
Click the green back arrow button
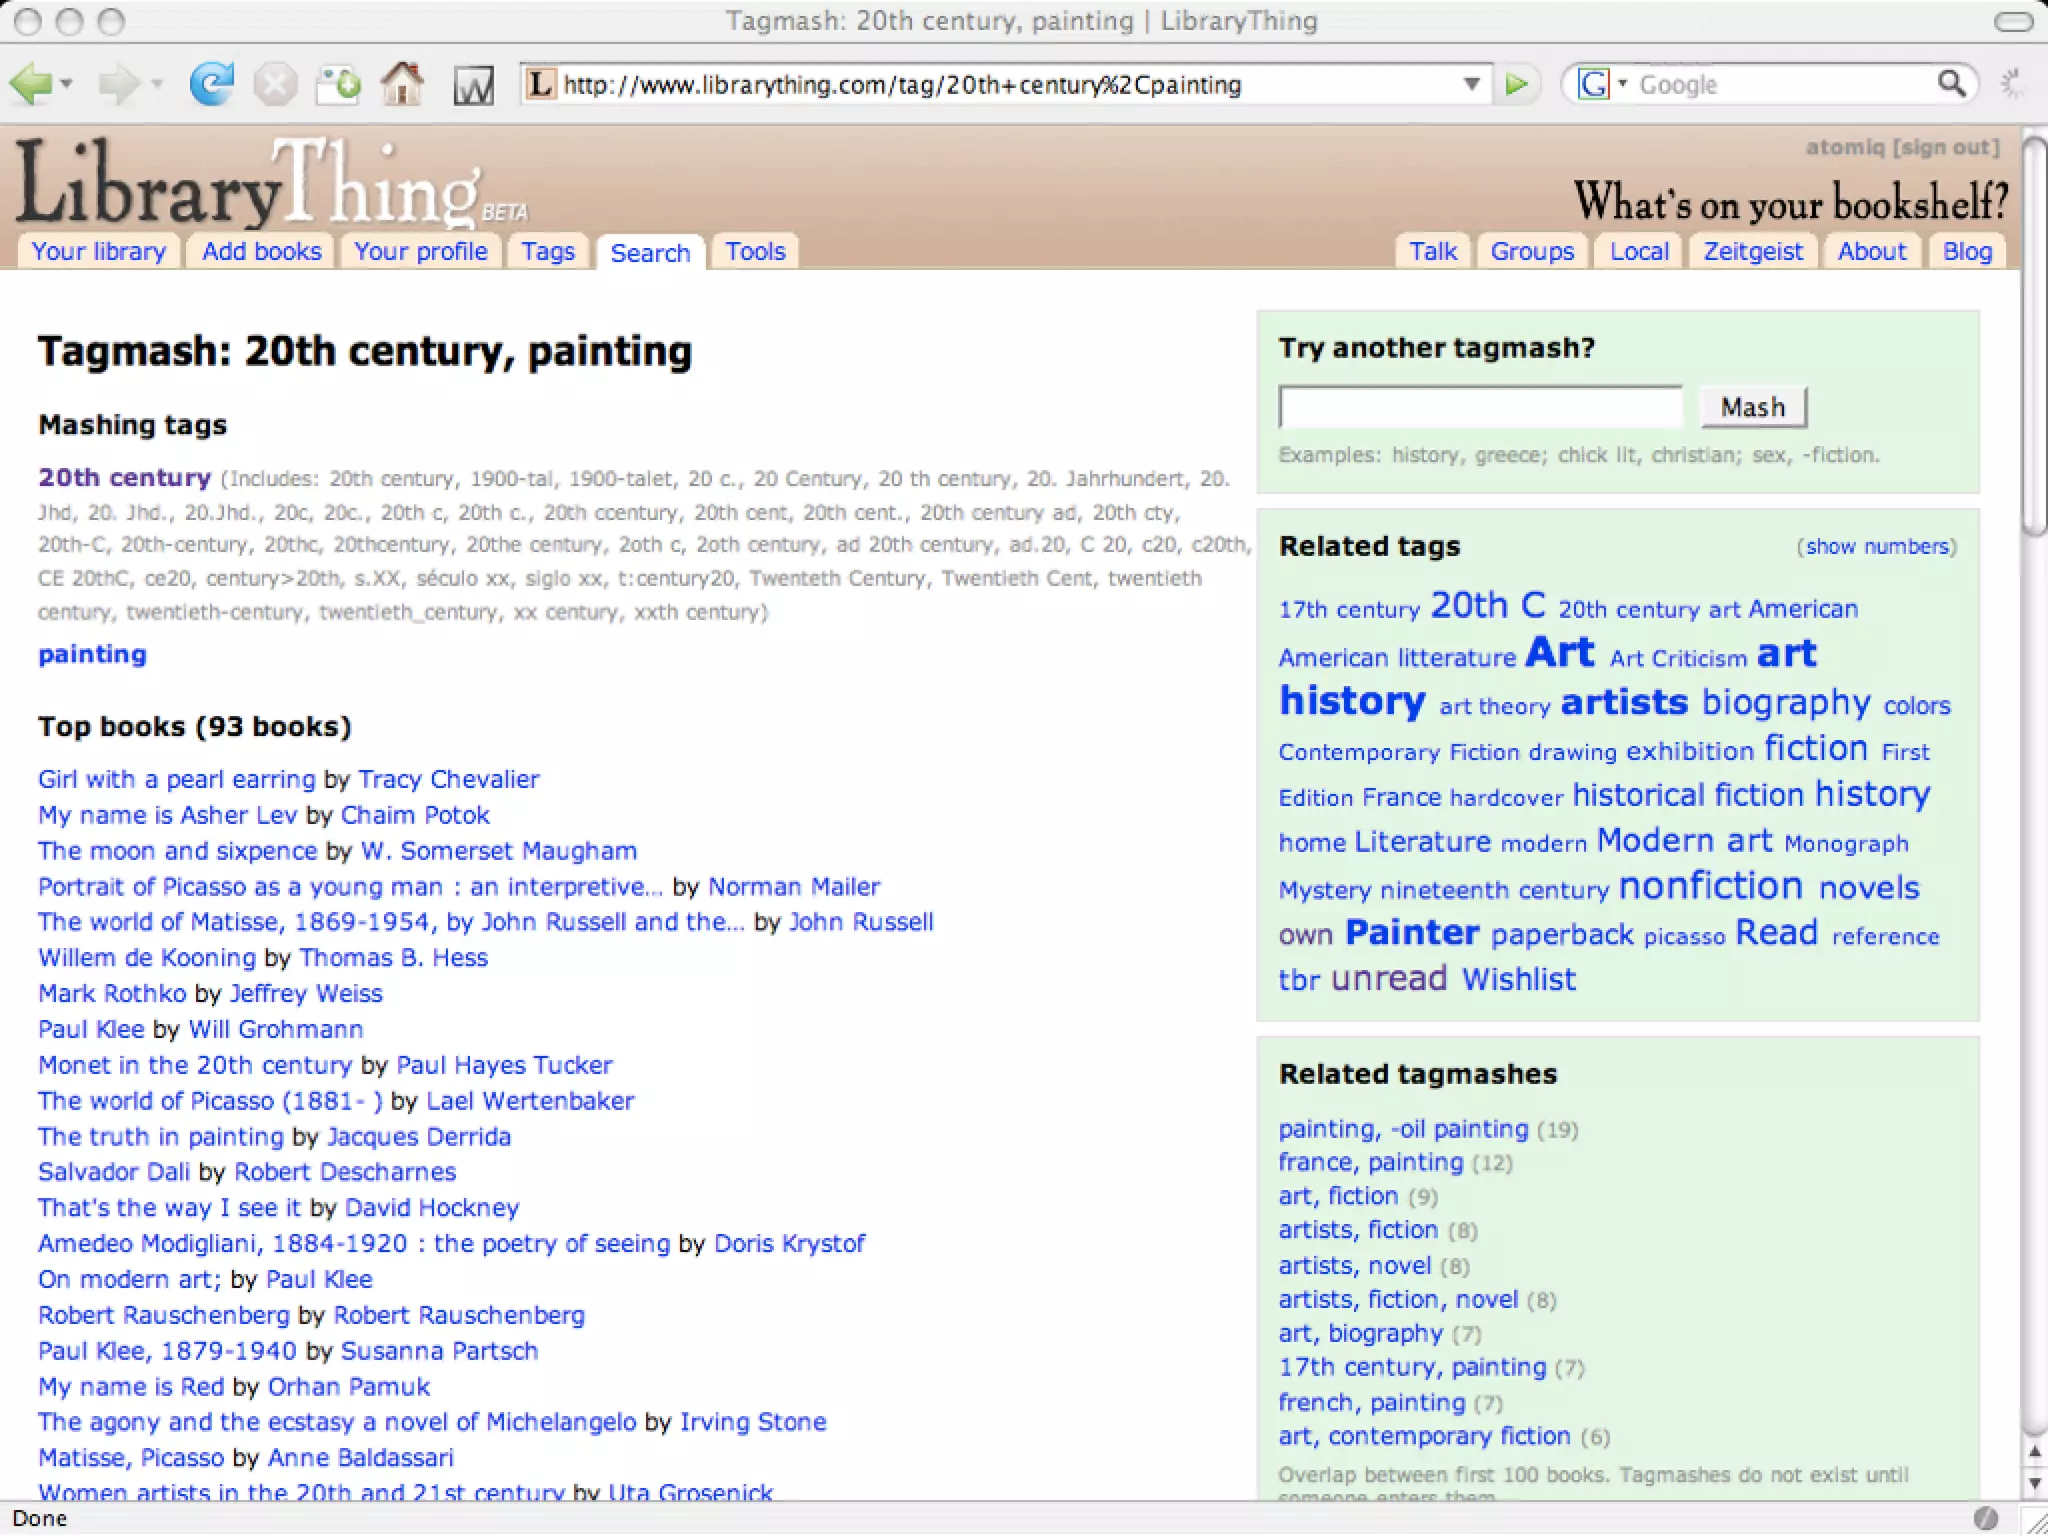pos(30,84)
